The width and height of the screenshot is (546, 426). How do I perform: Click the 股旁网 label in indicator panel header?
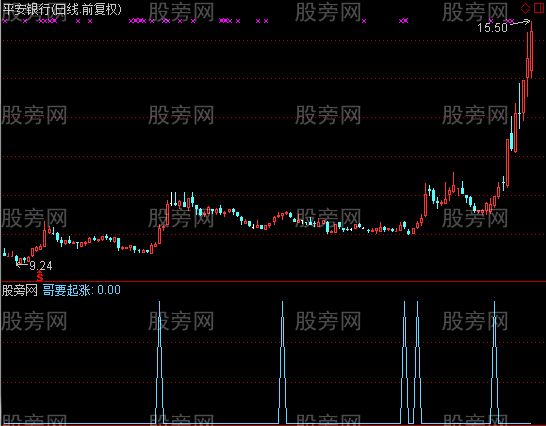coord(20,290)
